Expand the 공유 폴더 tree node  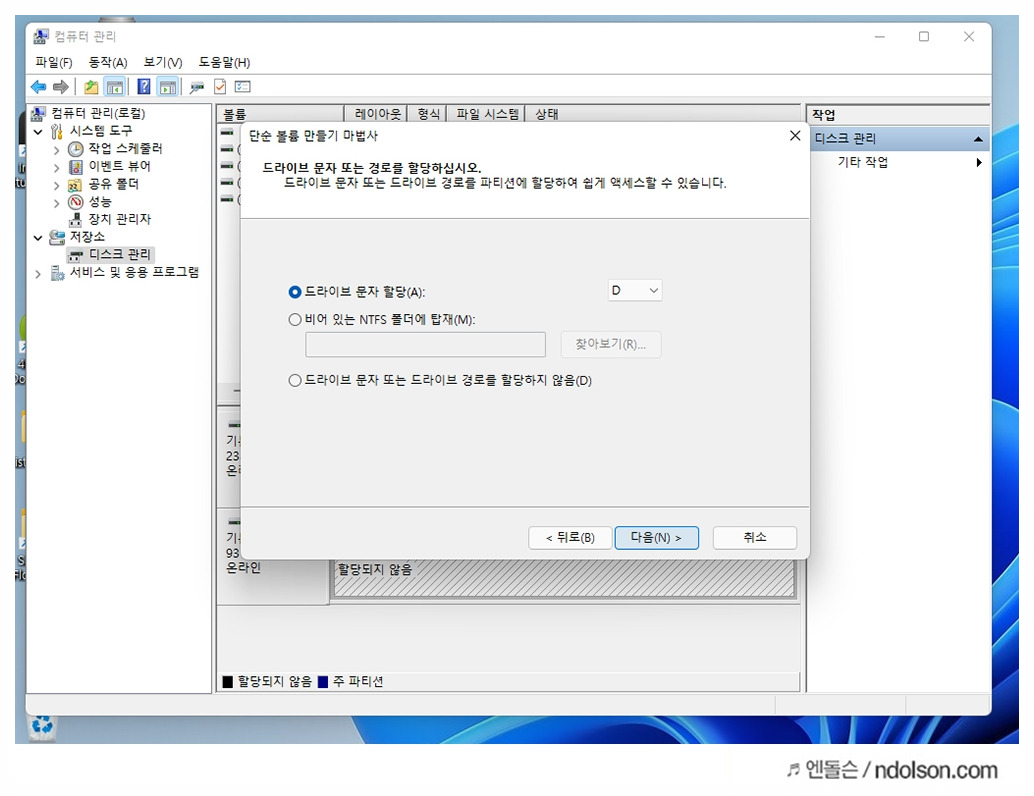tap(57, 185)
